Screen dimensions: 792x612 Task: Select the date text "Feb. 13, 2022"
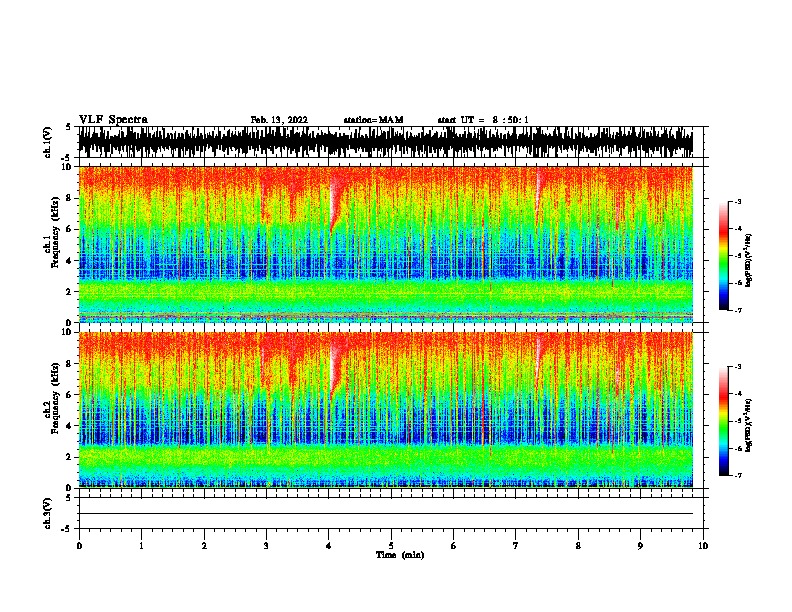coord(279,120)
